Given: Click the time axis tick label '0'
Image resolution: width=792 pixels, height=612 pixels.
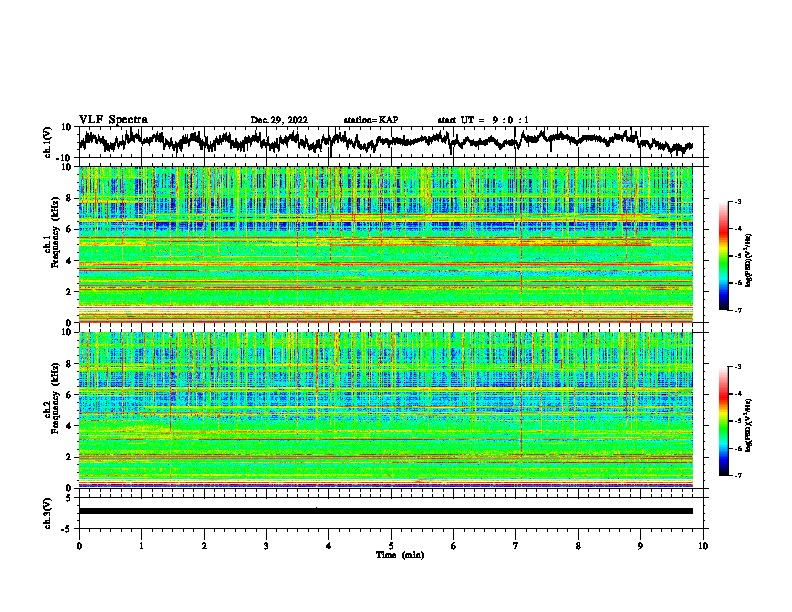Looking at the screenshot, I should tap(79, 546).
